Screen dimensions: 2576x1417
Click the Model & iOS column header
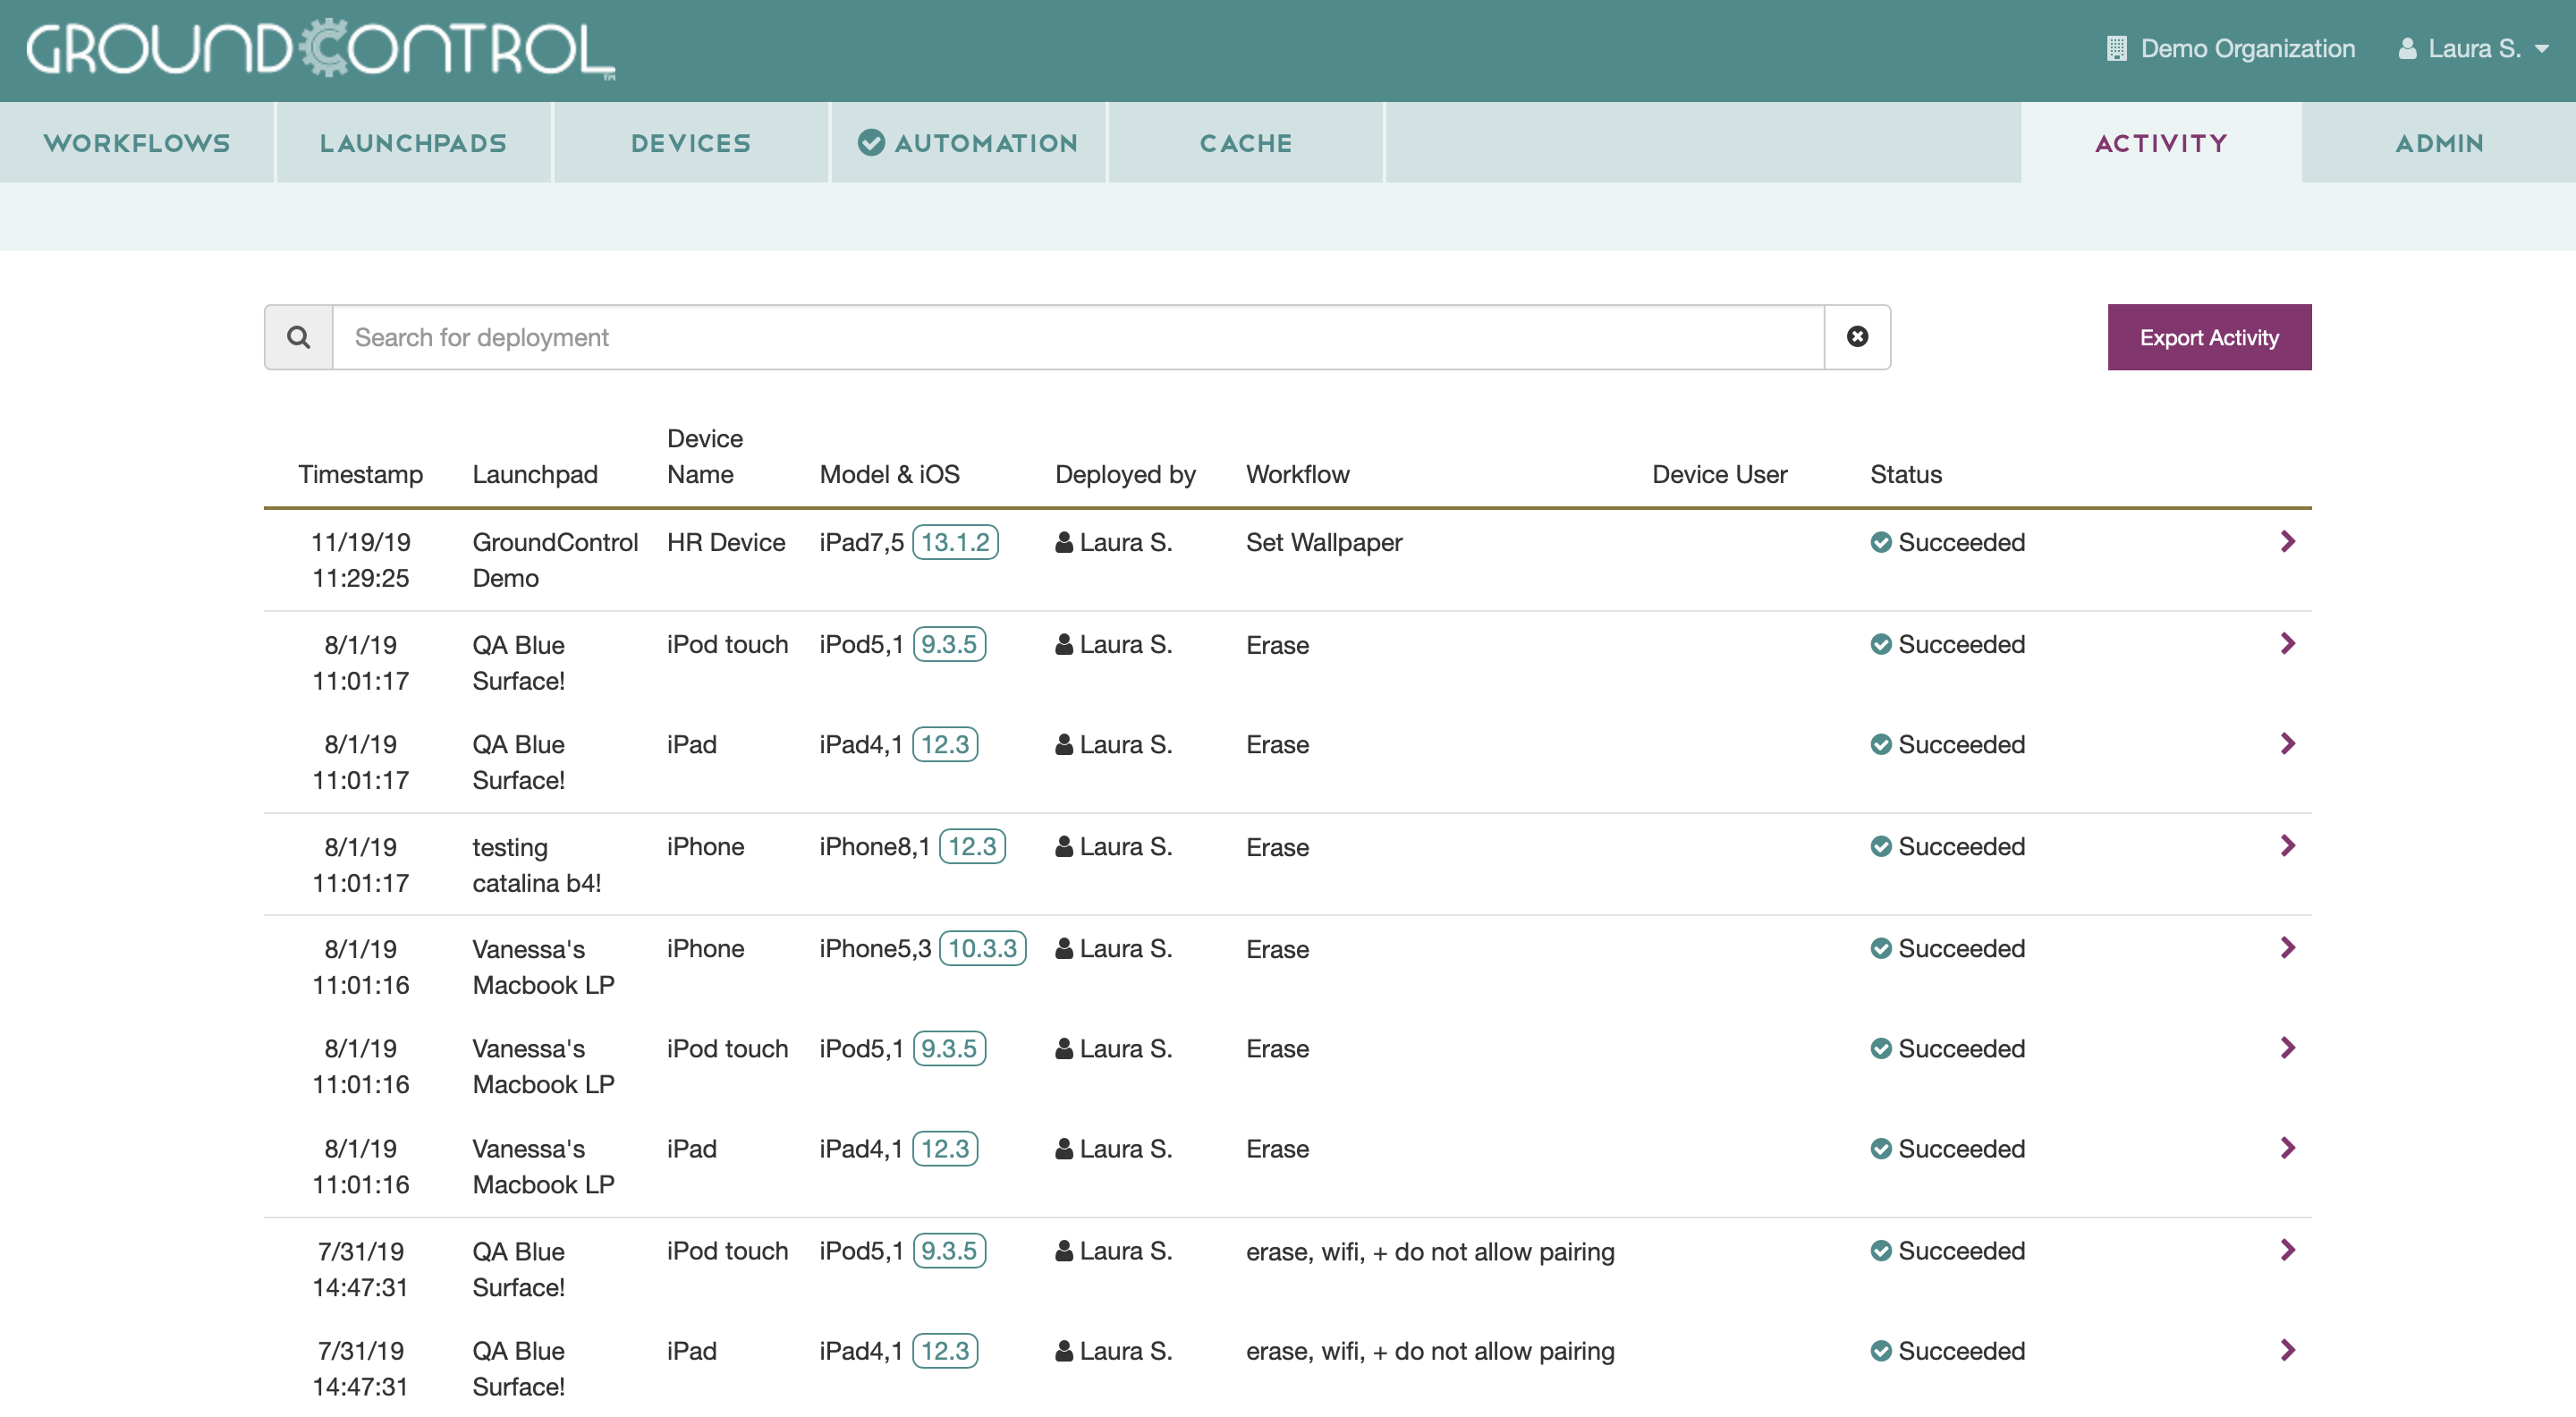click(889, 474)
